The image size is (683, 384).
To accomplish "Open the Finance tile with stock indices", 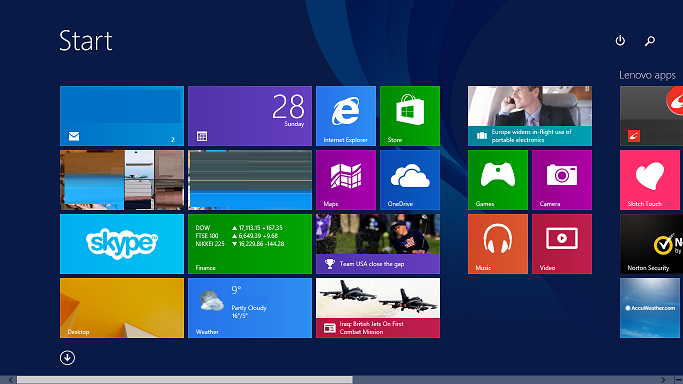I will coord(250,244).
